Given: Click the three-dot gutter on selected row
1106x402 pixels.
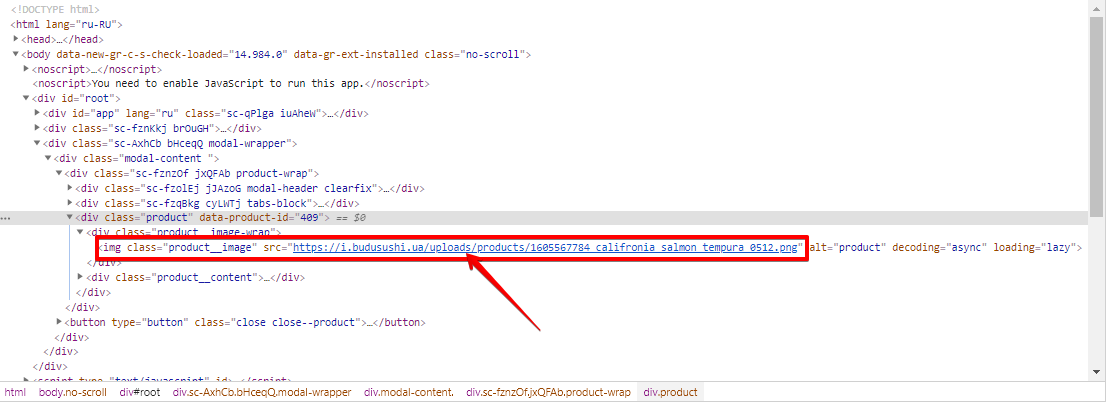Looking at the screenshot, I should point(6,218).
